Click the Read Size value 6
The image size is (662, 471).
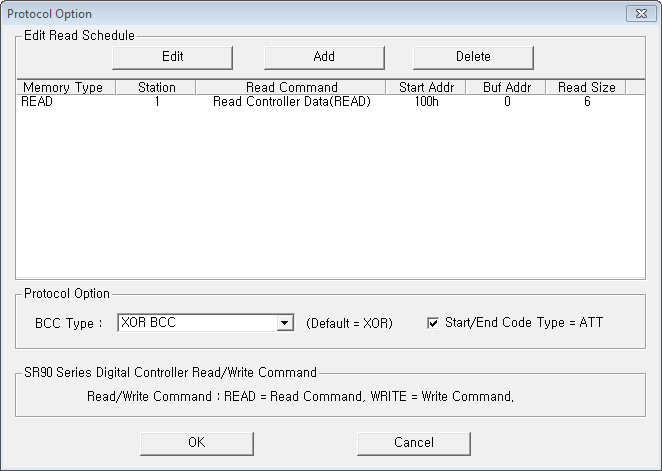point(587,102)
